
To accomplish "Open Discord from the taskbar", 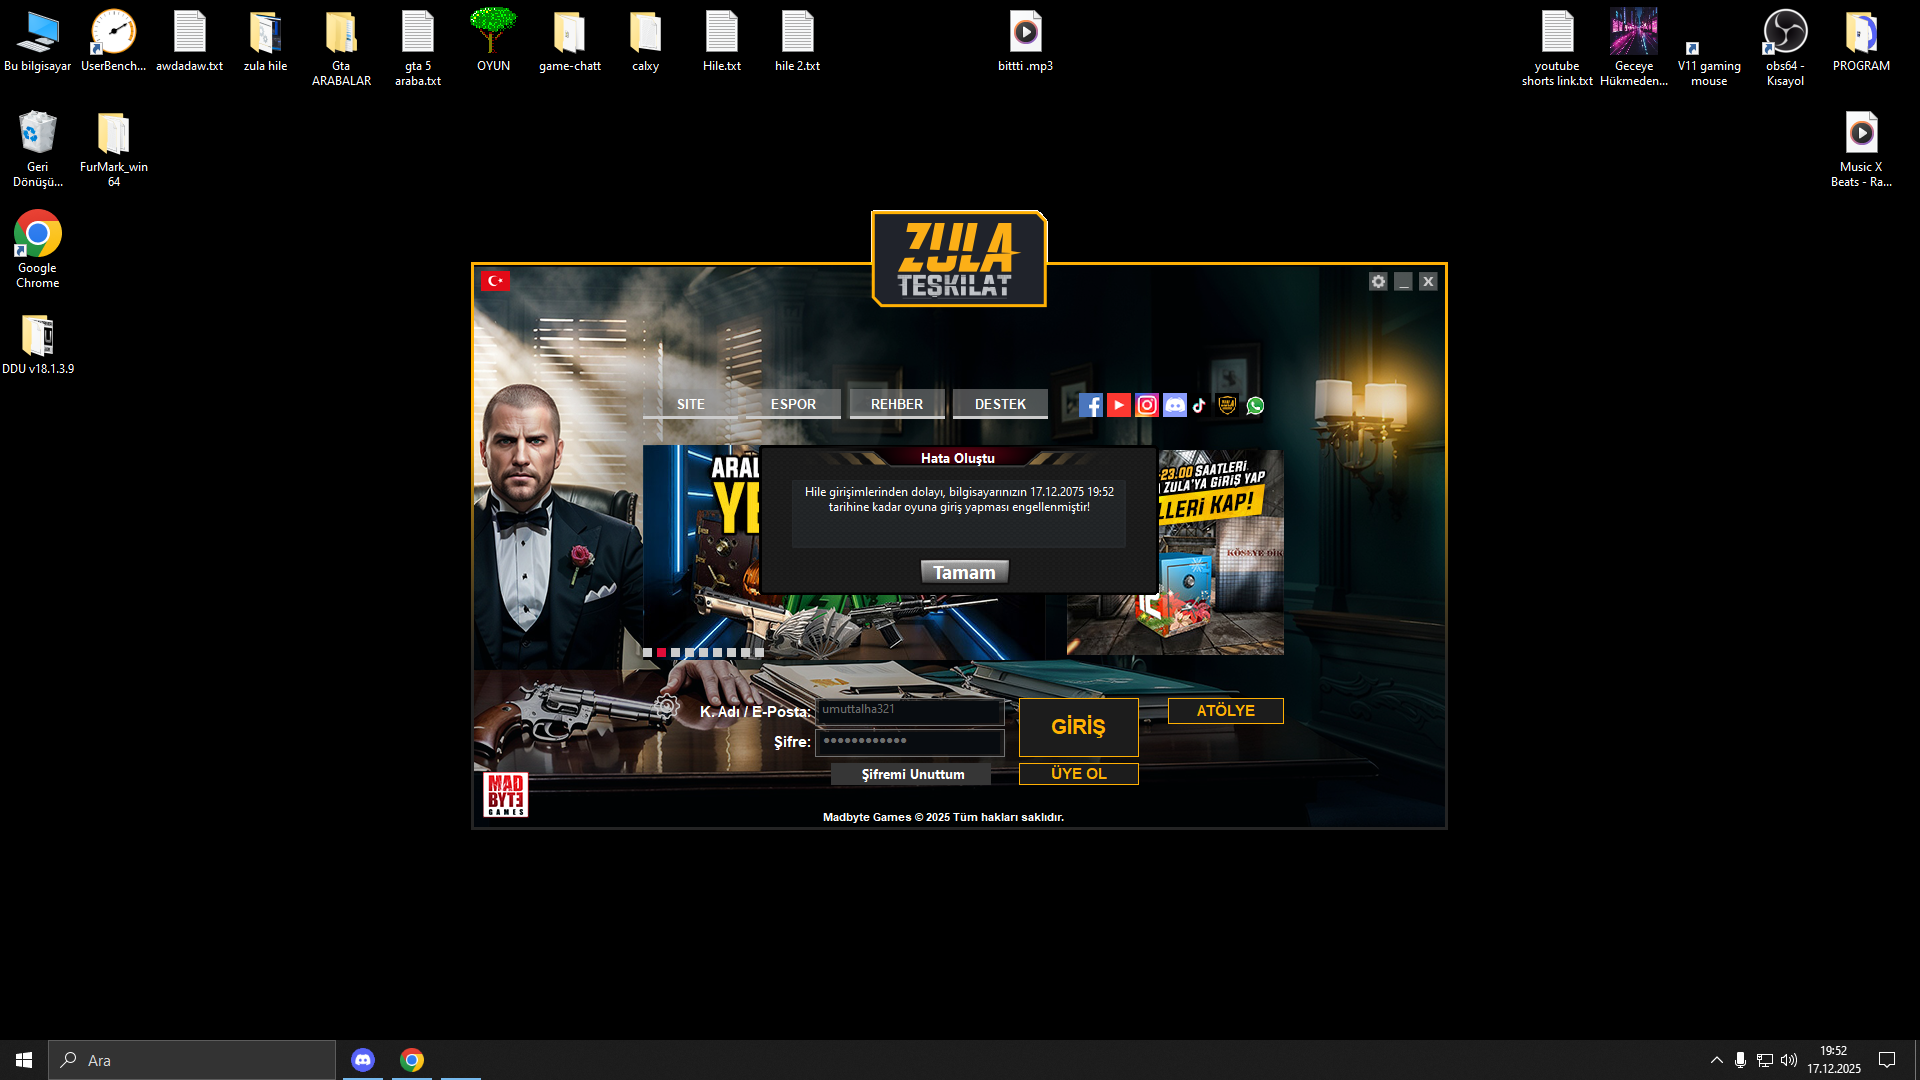I will tap(363, 1060).
